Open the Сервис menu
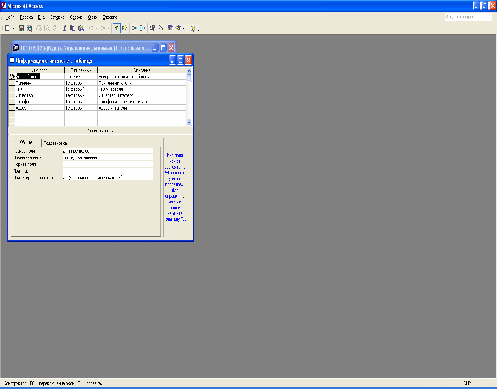498x390 pixels. point(76,17)
